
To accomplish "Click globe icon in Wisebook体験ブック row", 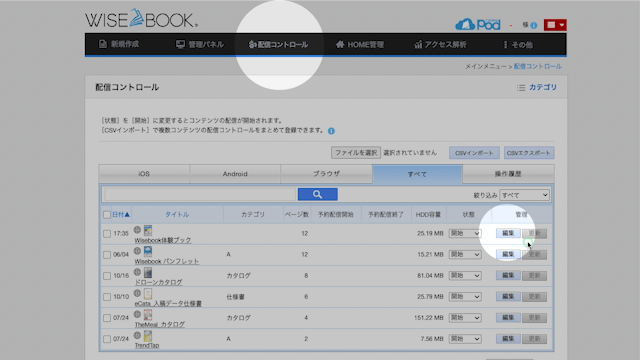I will [137, 230].
